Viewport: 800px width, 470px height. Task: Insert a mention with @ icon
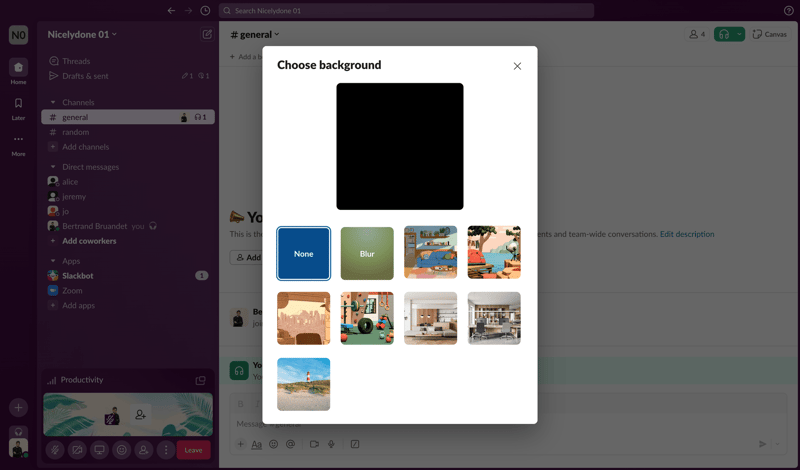(290, 444)
